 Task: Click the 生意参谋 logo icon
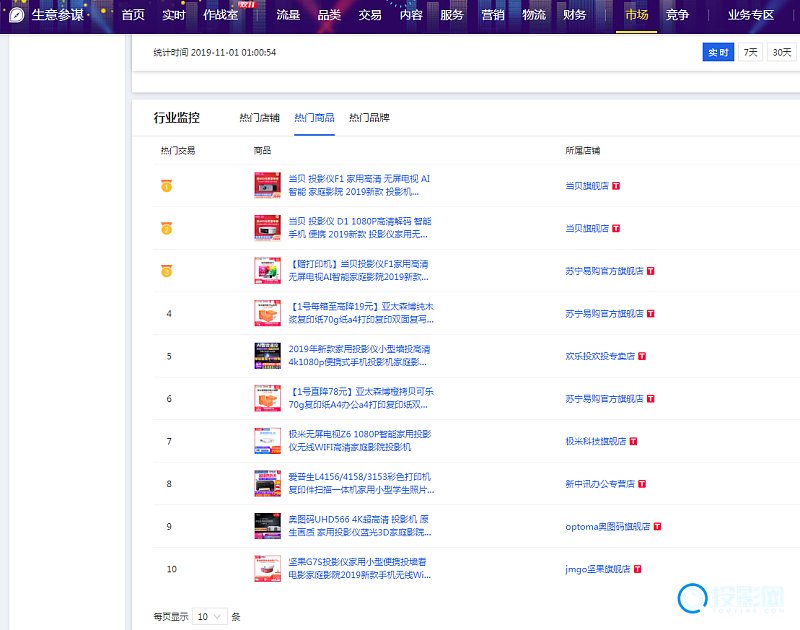tap(16, 15)
